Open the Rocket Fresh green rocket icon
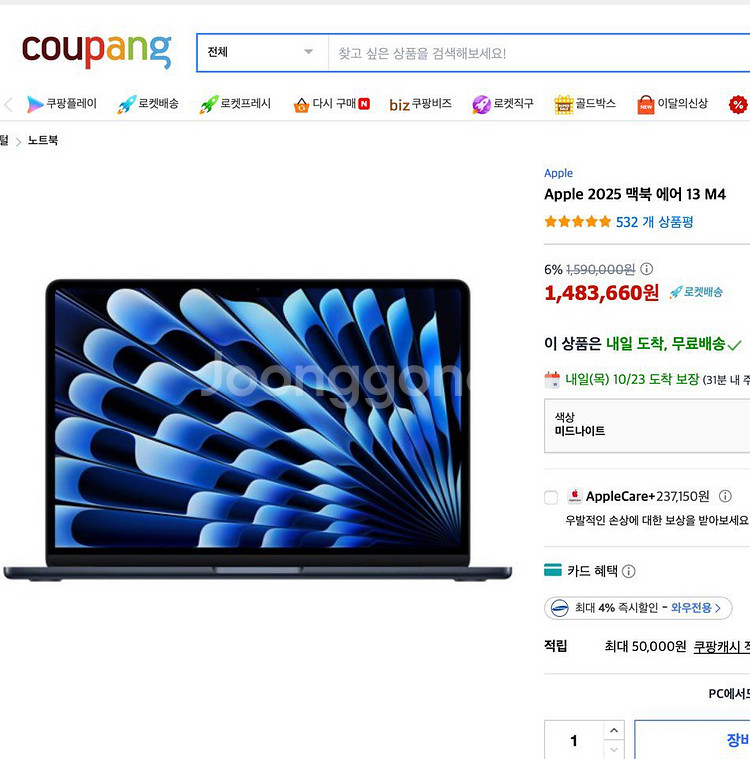750x759 pixels. point(209,104)
